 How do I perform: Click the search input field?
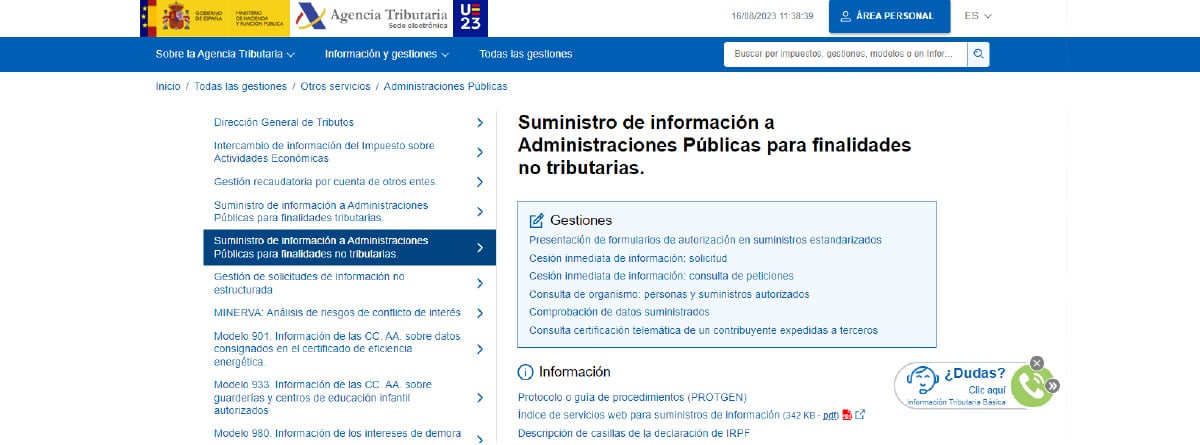[846, 54]
